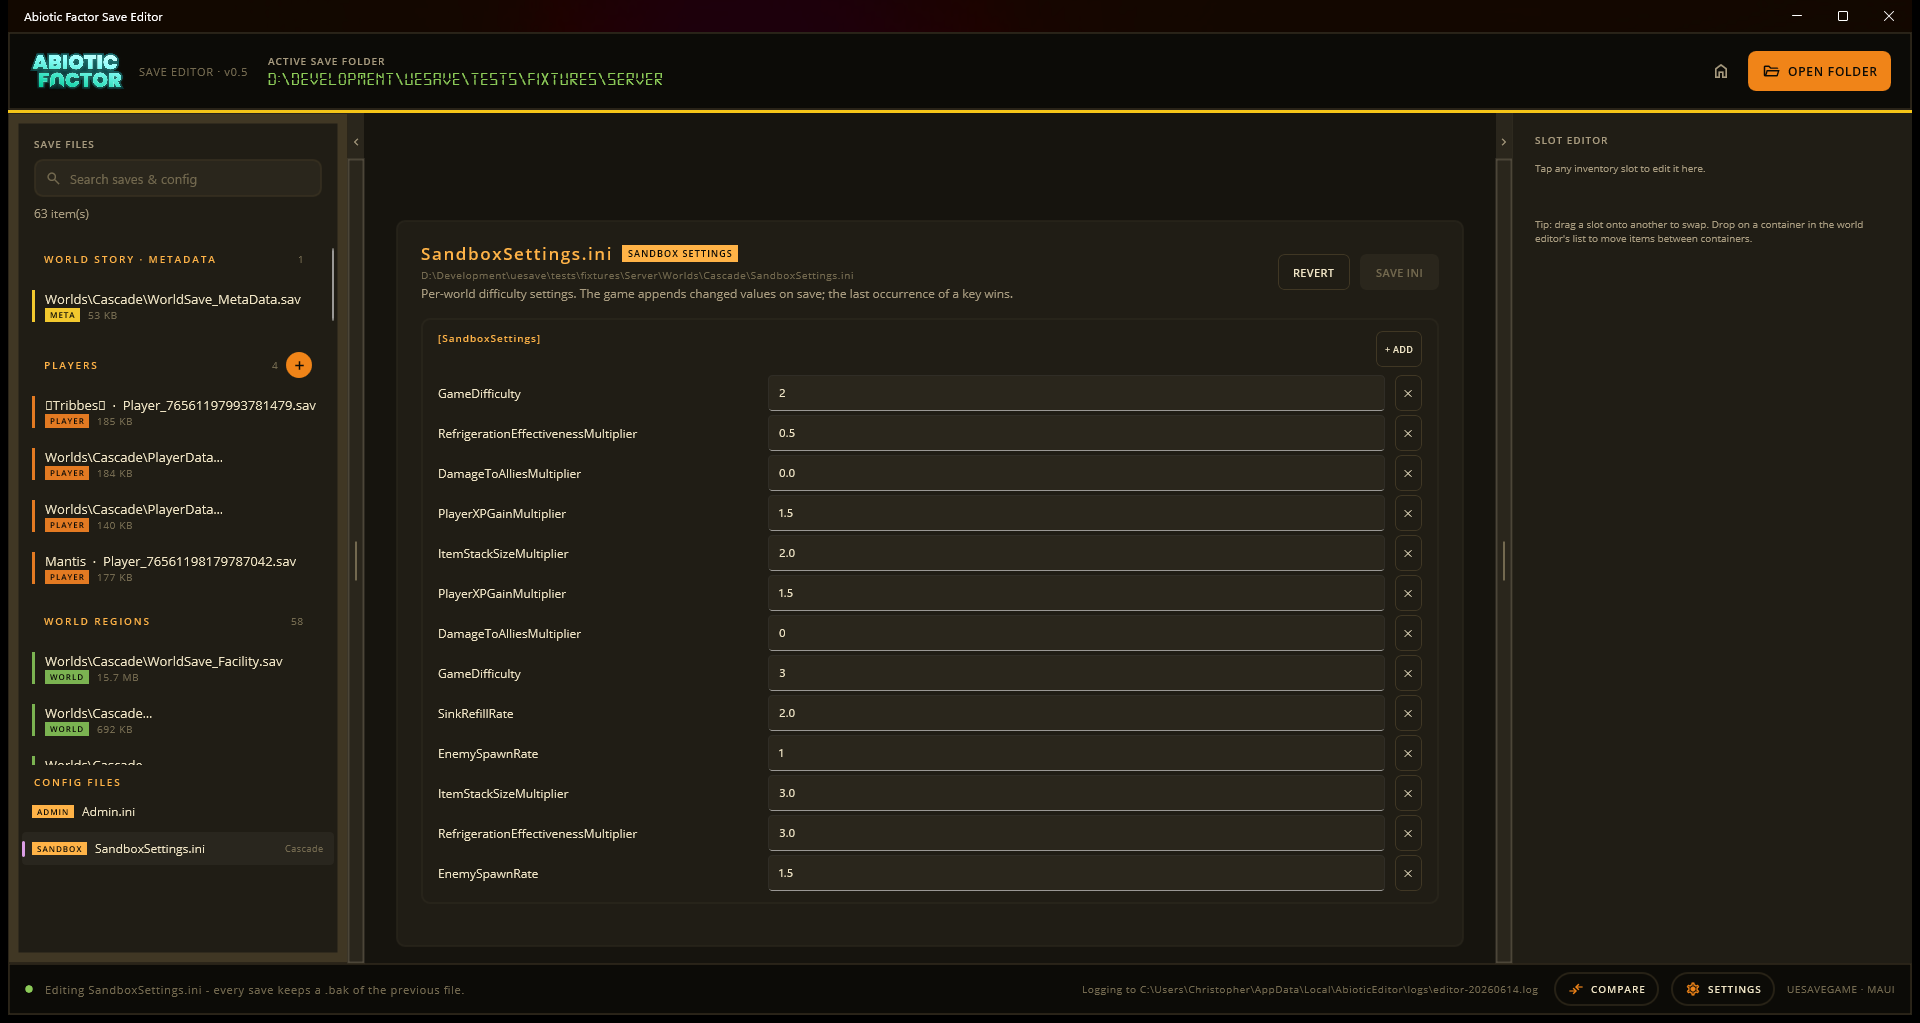Expand the right slot editor panel chevron
The image size is (1920, 1023).
click(x=1503, y=142)
